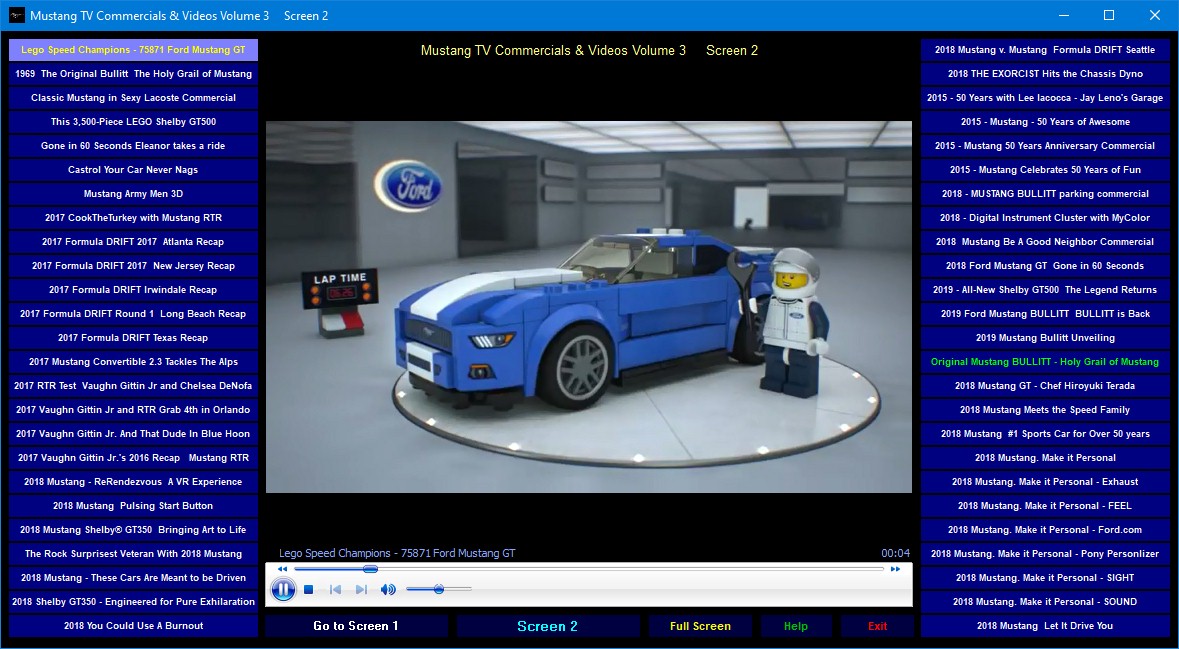
Task: Play 2017 Formula DRIFT Irwindale Recap
Action: [x=133, y=290]
